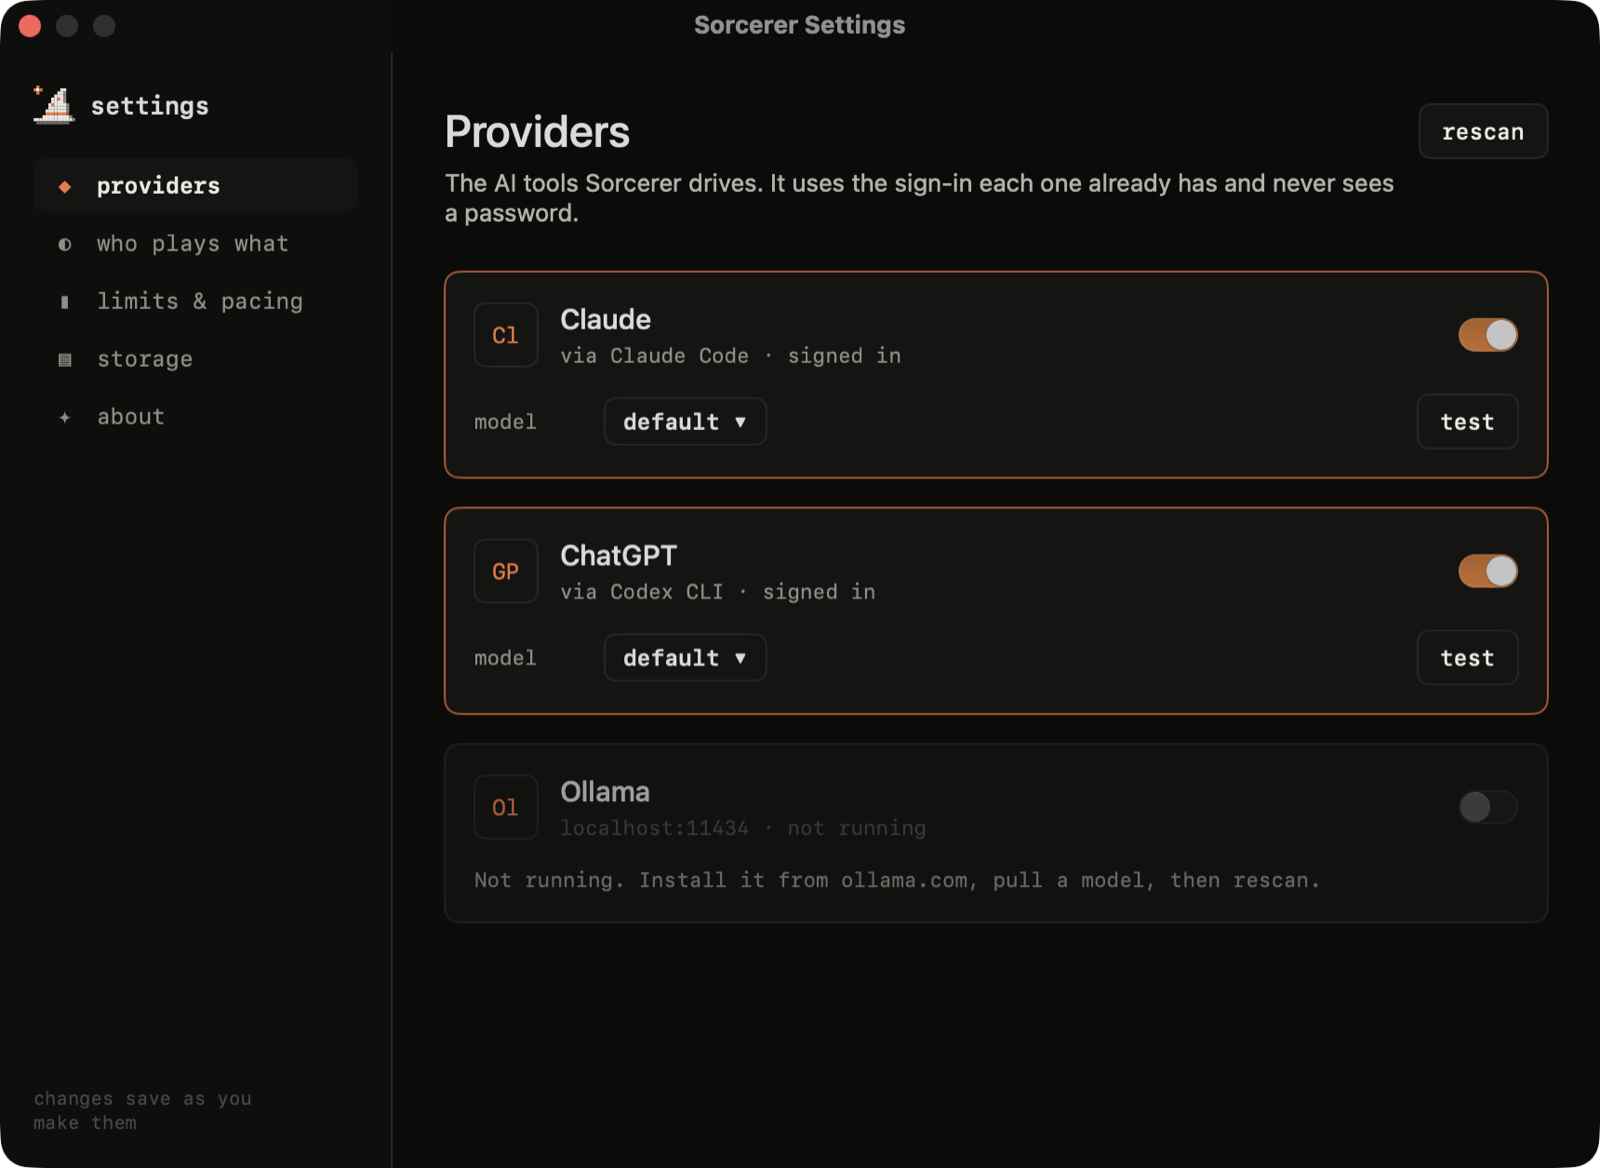Click the Sorcerer wizard hat logo
The width and height of the screenshot is (1600, 1168).
(x=54, y=105)
